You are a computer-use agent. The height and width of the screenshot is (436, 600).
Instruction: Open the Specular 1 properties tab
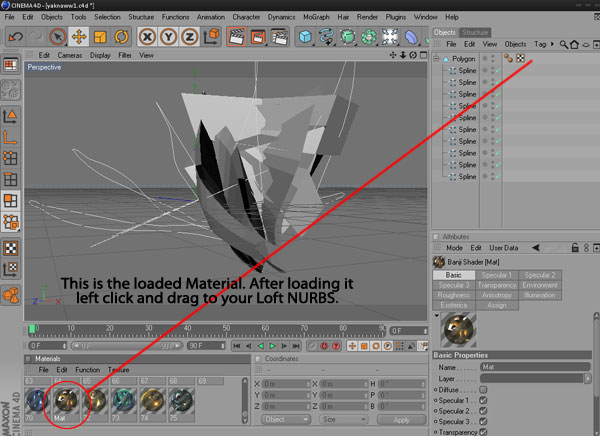(x=497, y=275)
